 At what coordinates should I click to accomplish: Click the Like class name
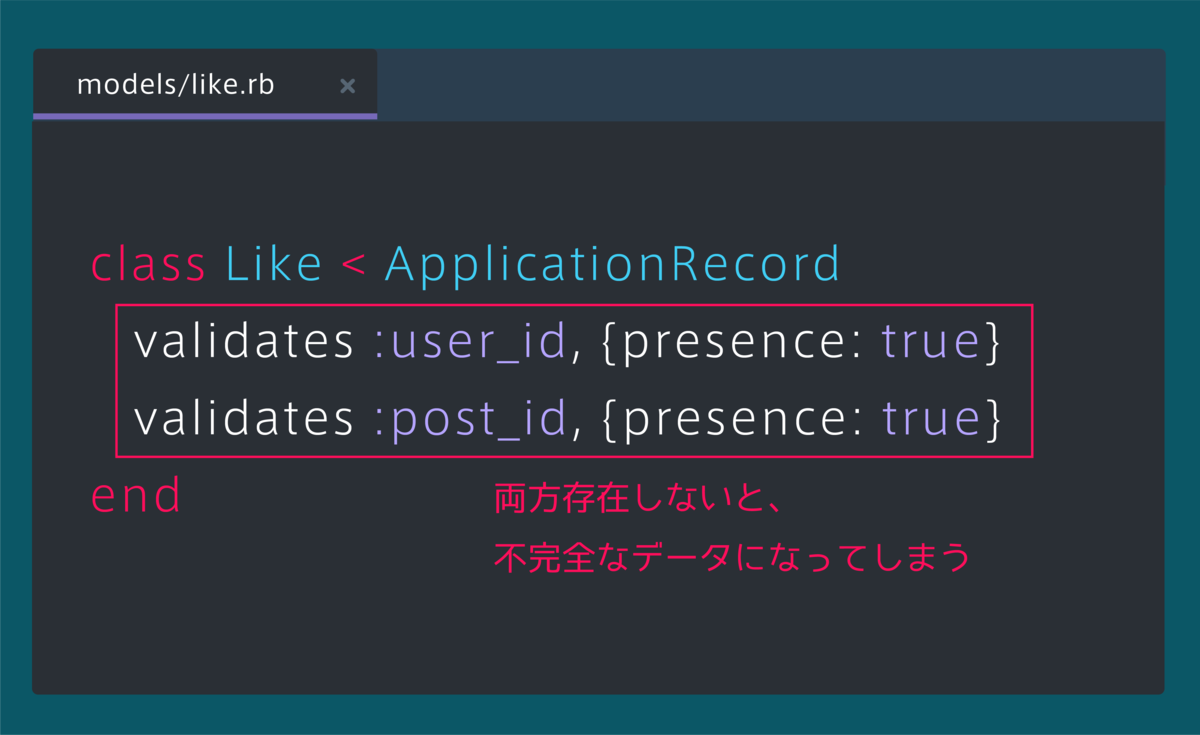[273, 264]
